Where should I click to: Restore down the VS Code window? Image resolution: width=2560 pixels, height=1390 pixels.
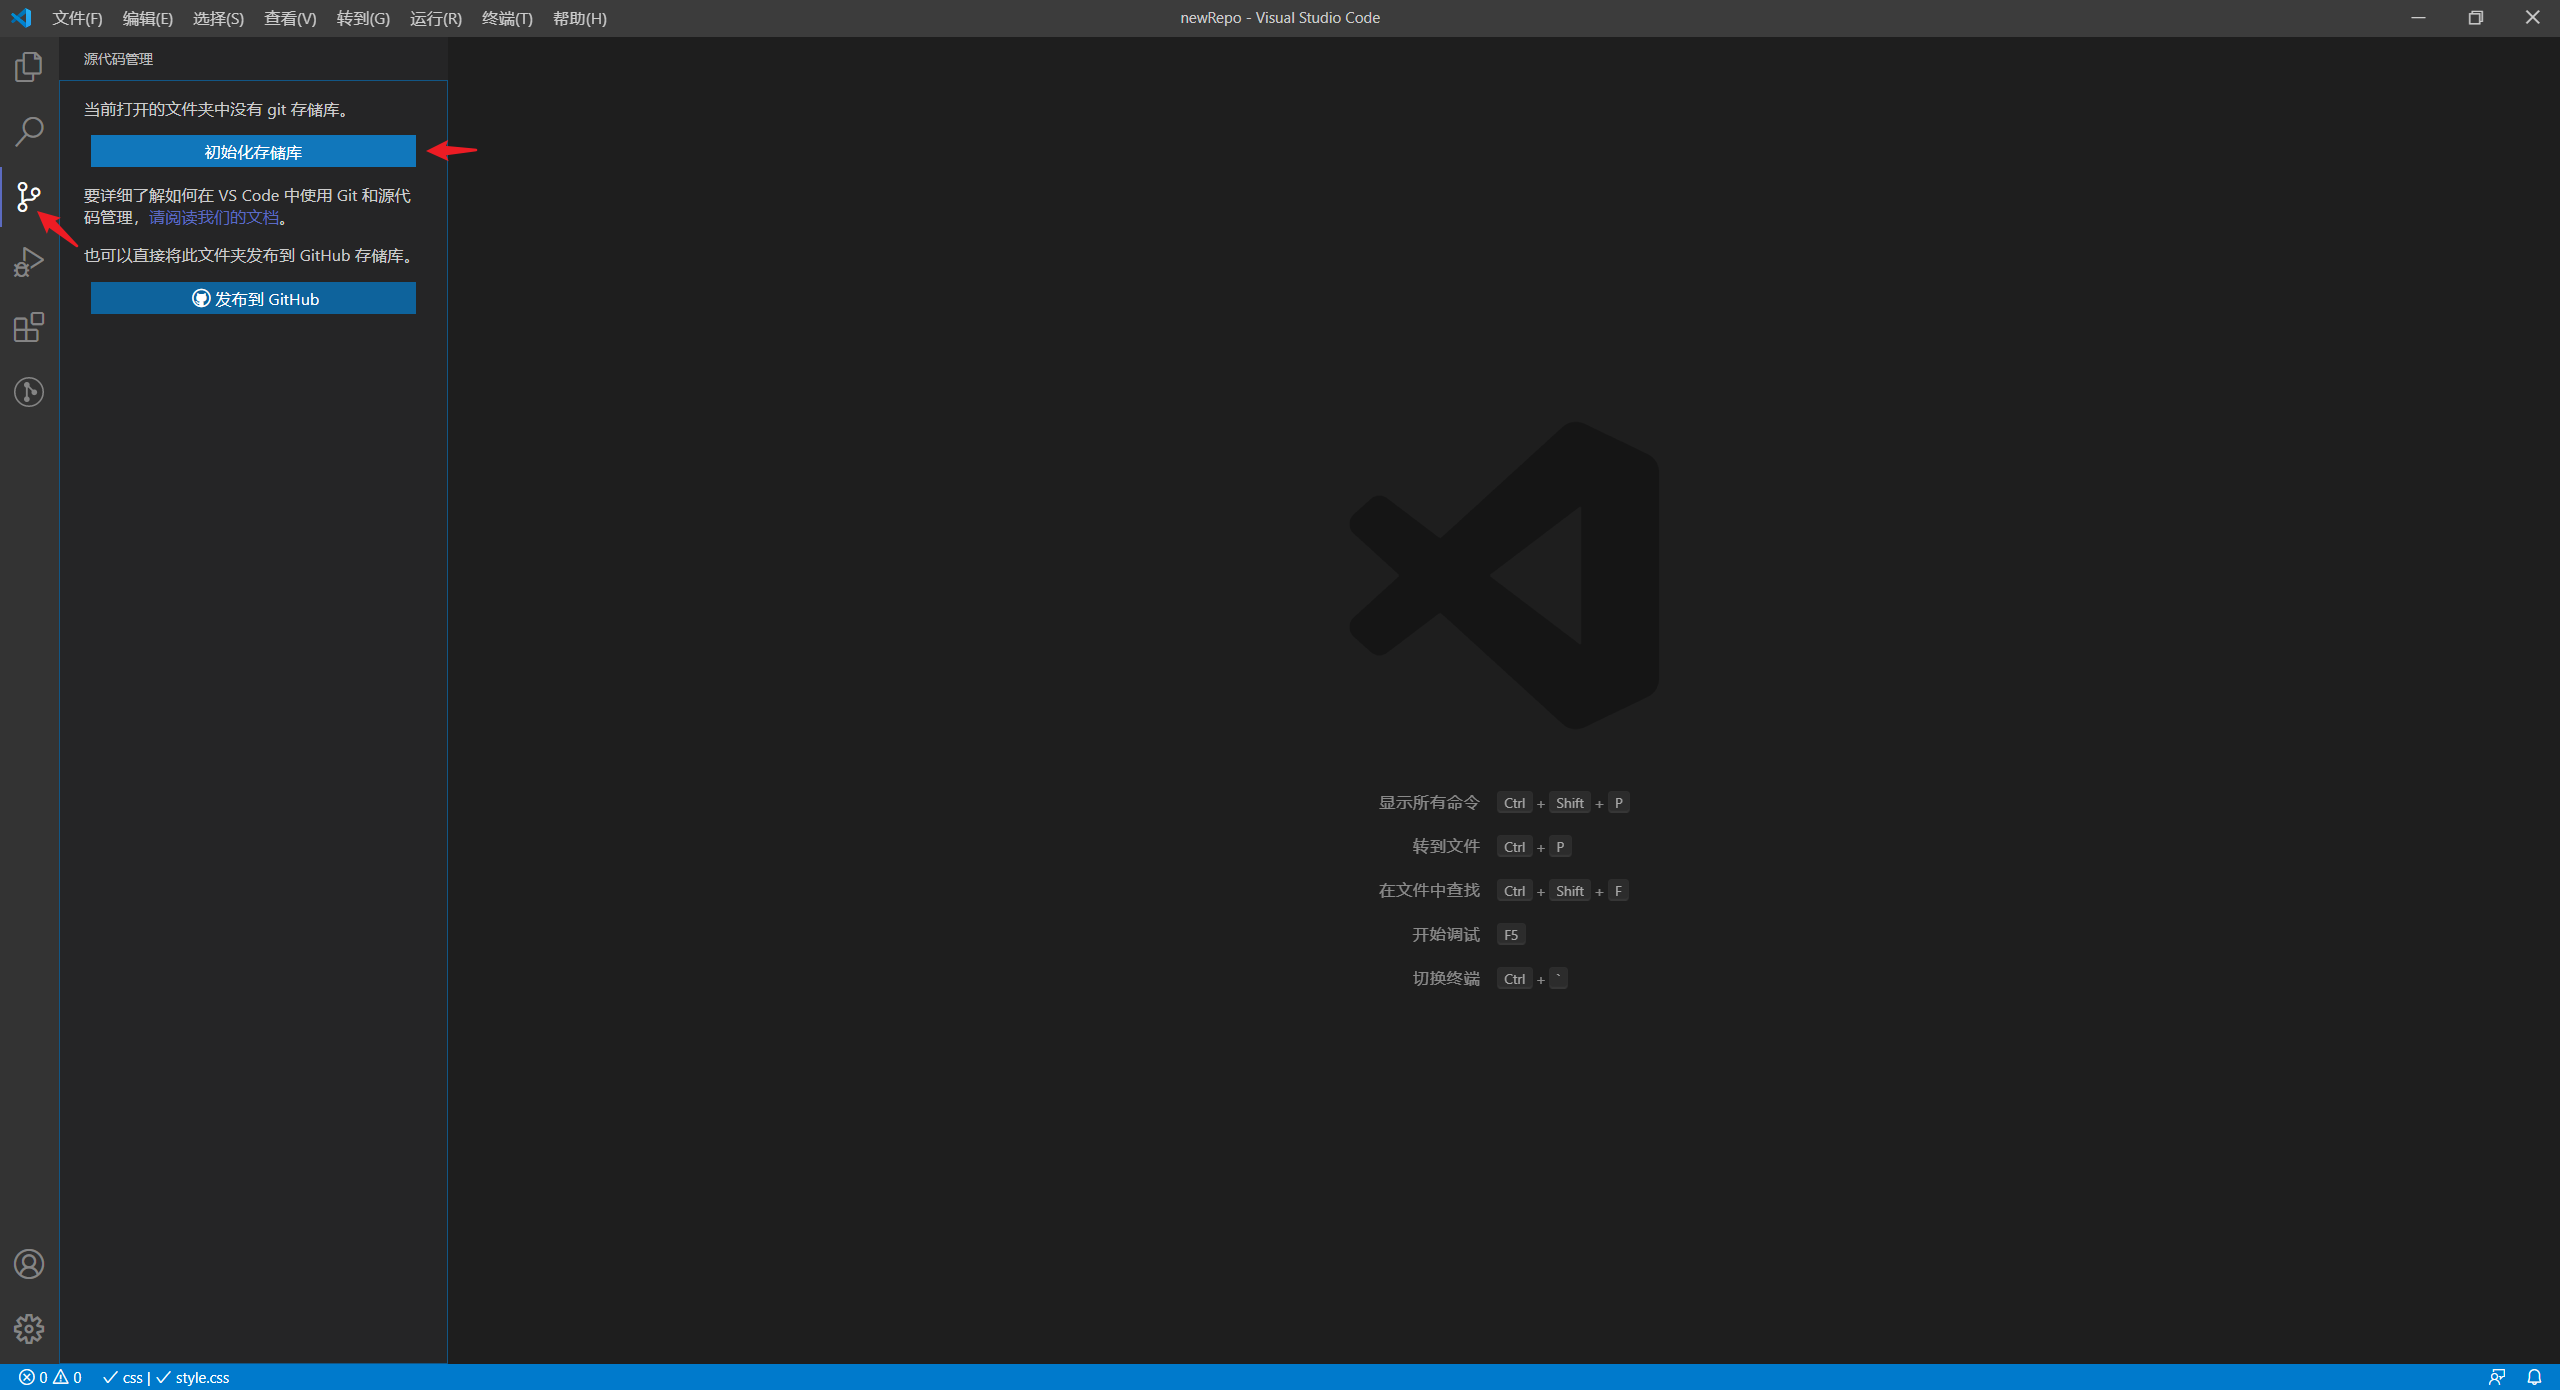pyautogui.click(x=2476, y=18)
